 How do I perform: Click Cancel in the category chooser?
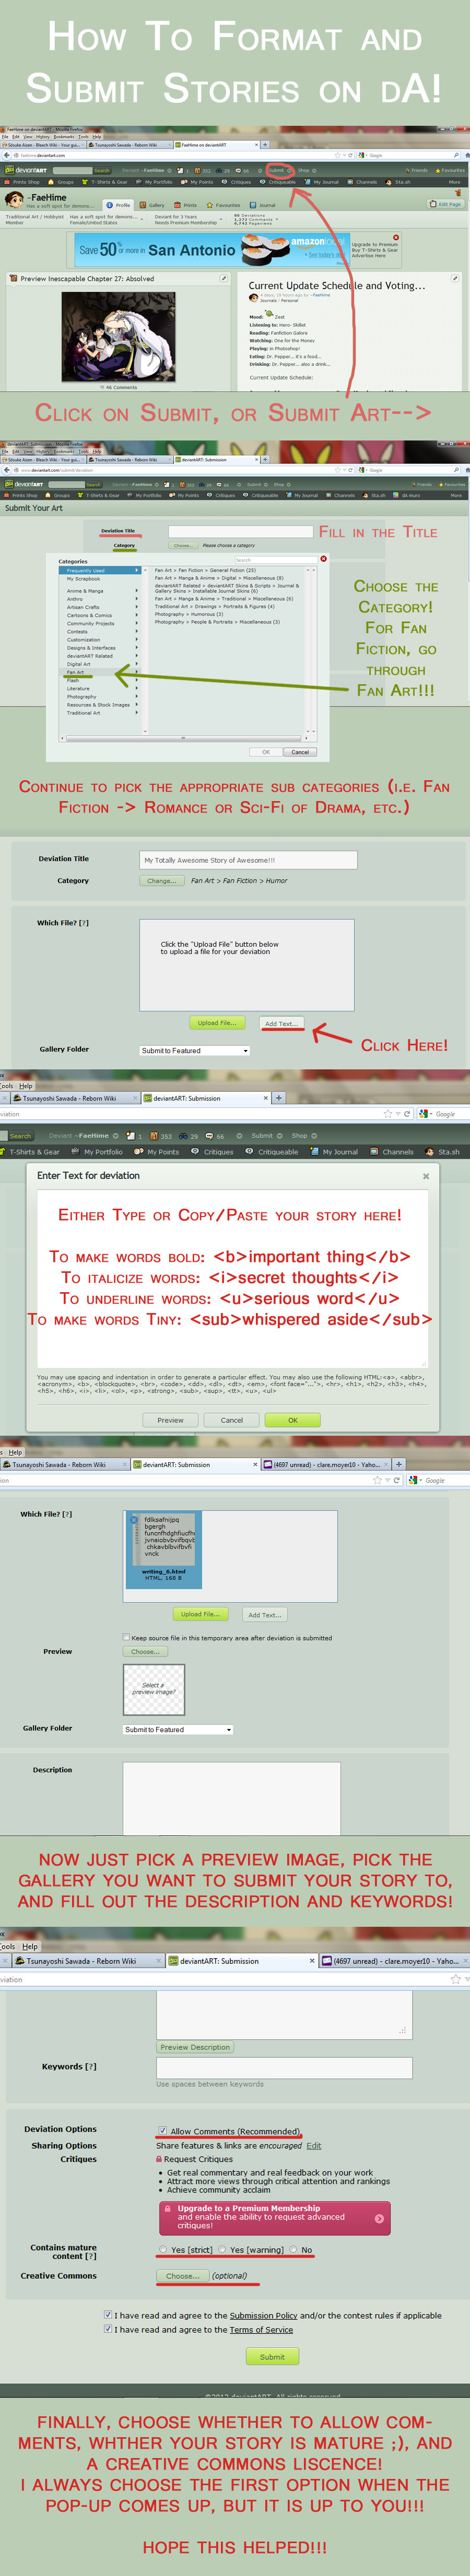click(x=300, y=752)
